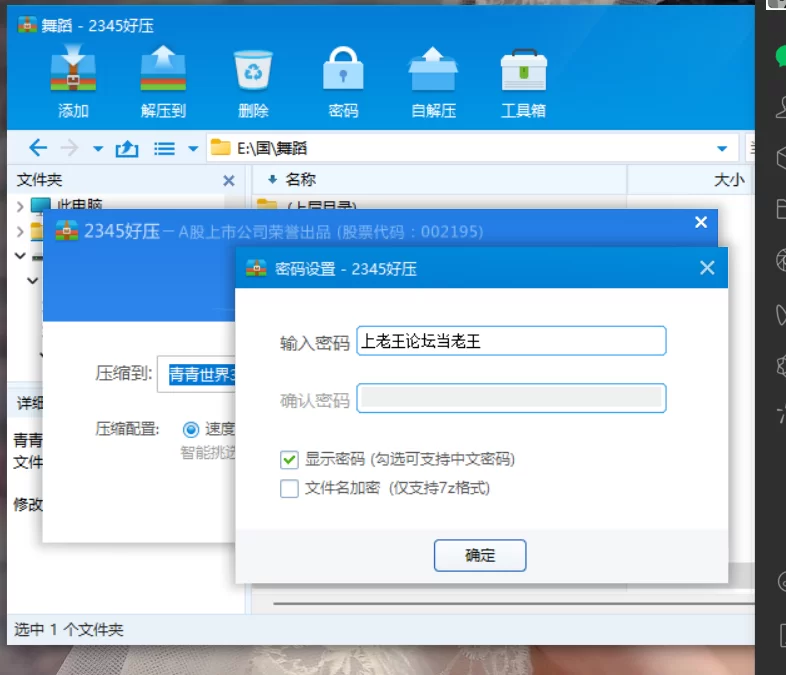Expand the second folder tree node
786x675 pixels.
click(20, 231)
